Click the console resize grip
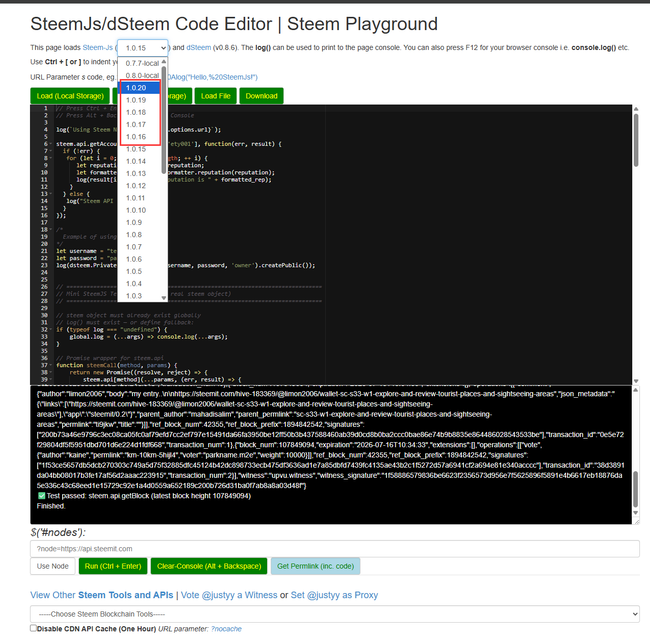The height and width of the screenshot is (640, 650). (x=636, y=521)
